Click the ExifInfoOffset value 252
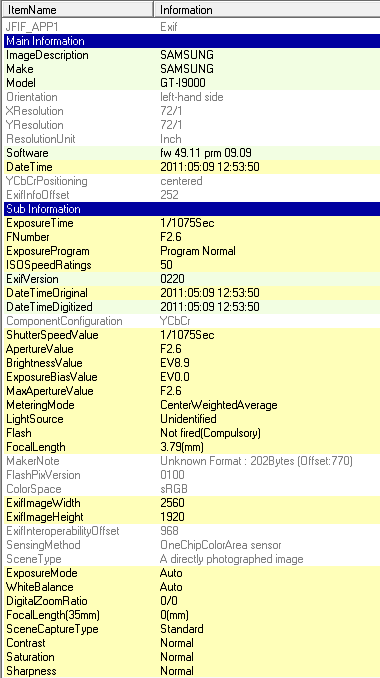 tap(169, 195)
